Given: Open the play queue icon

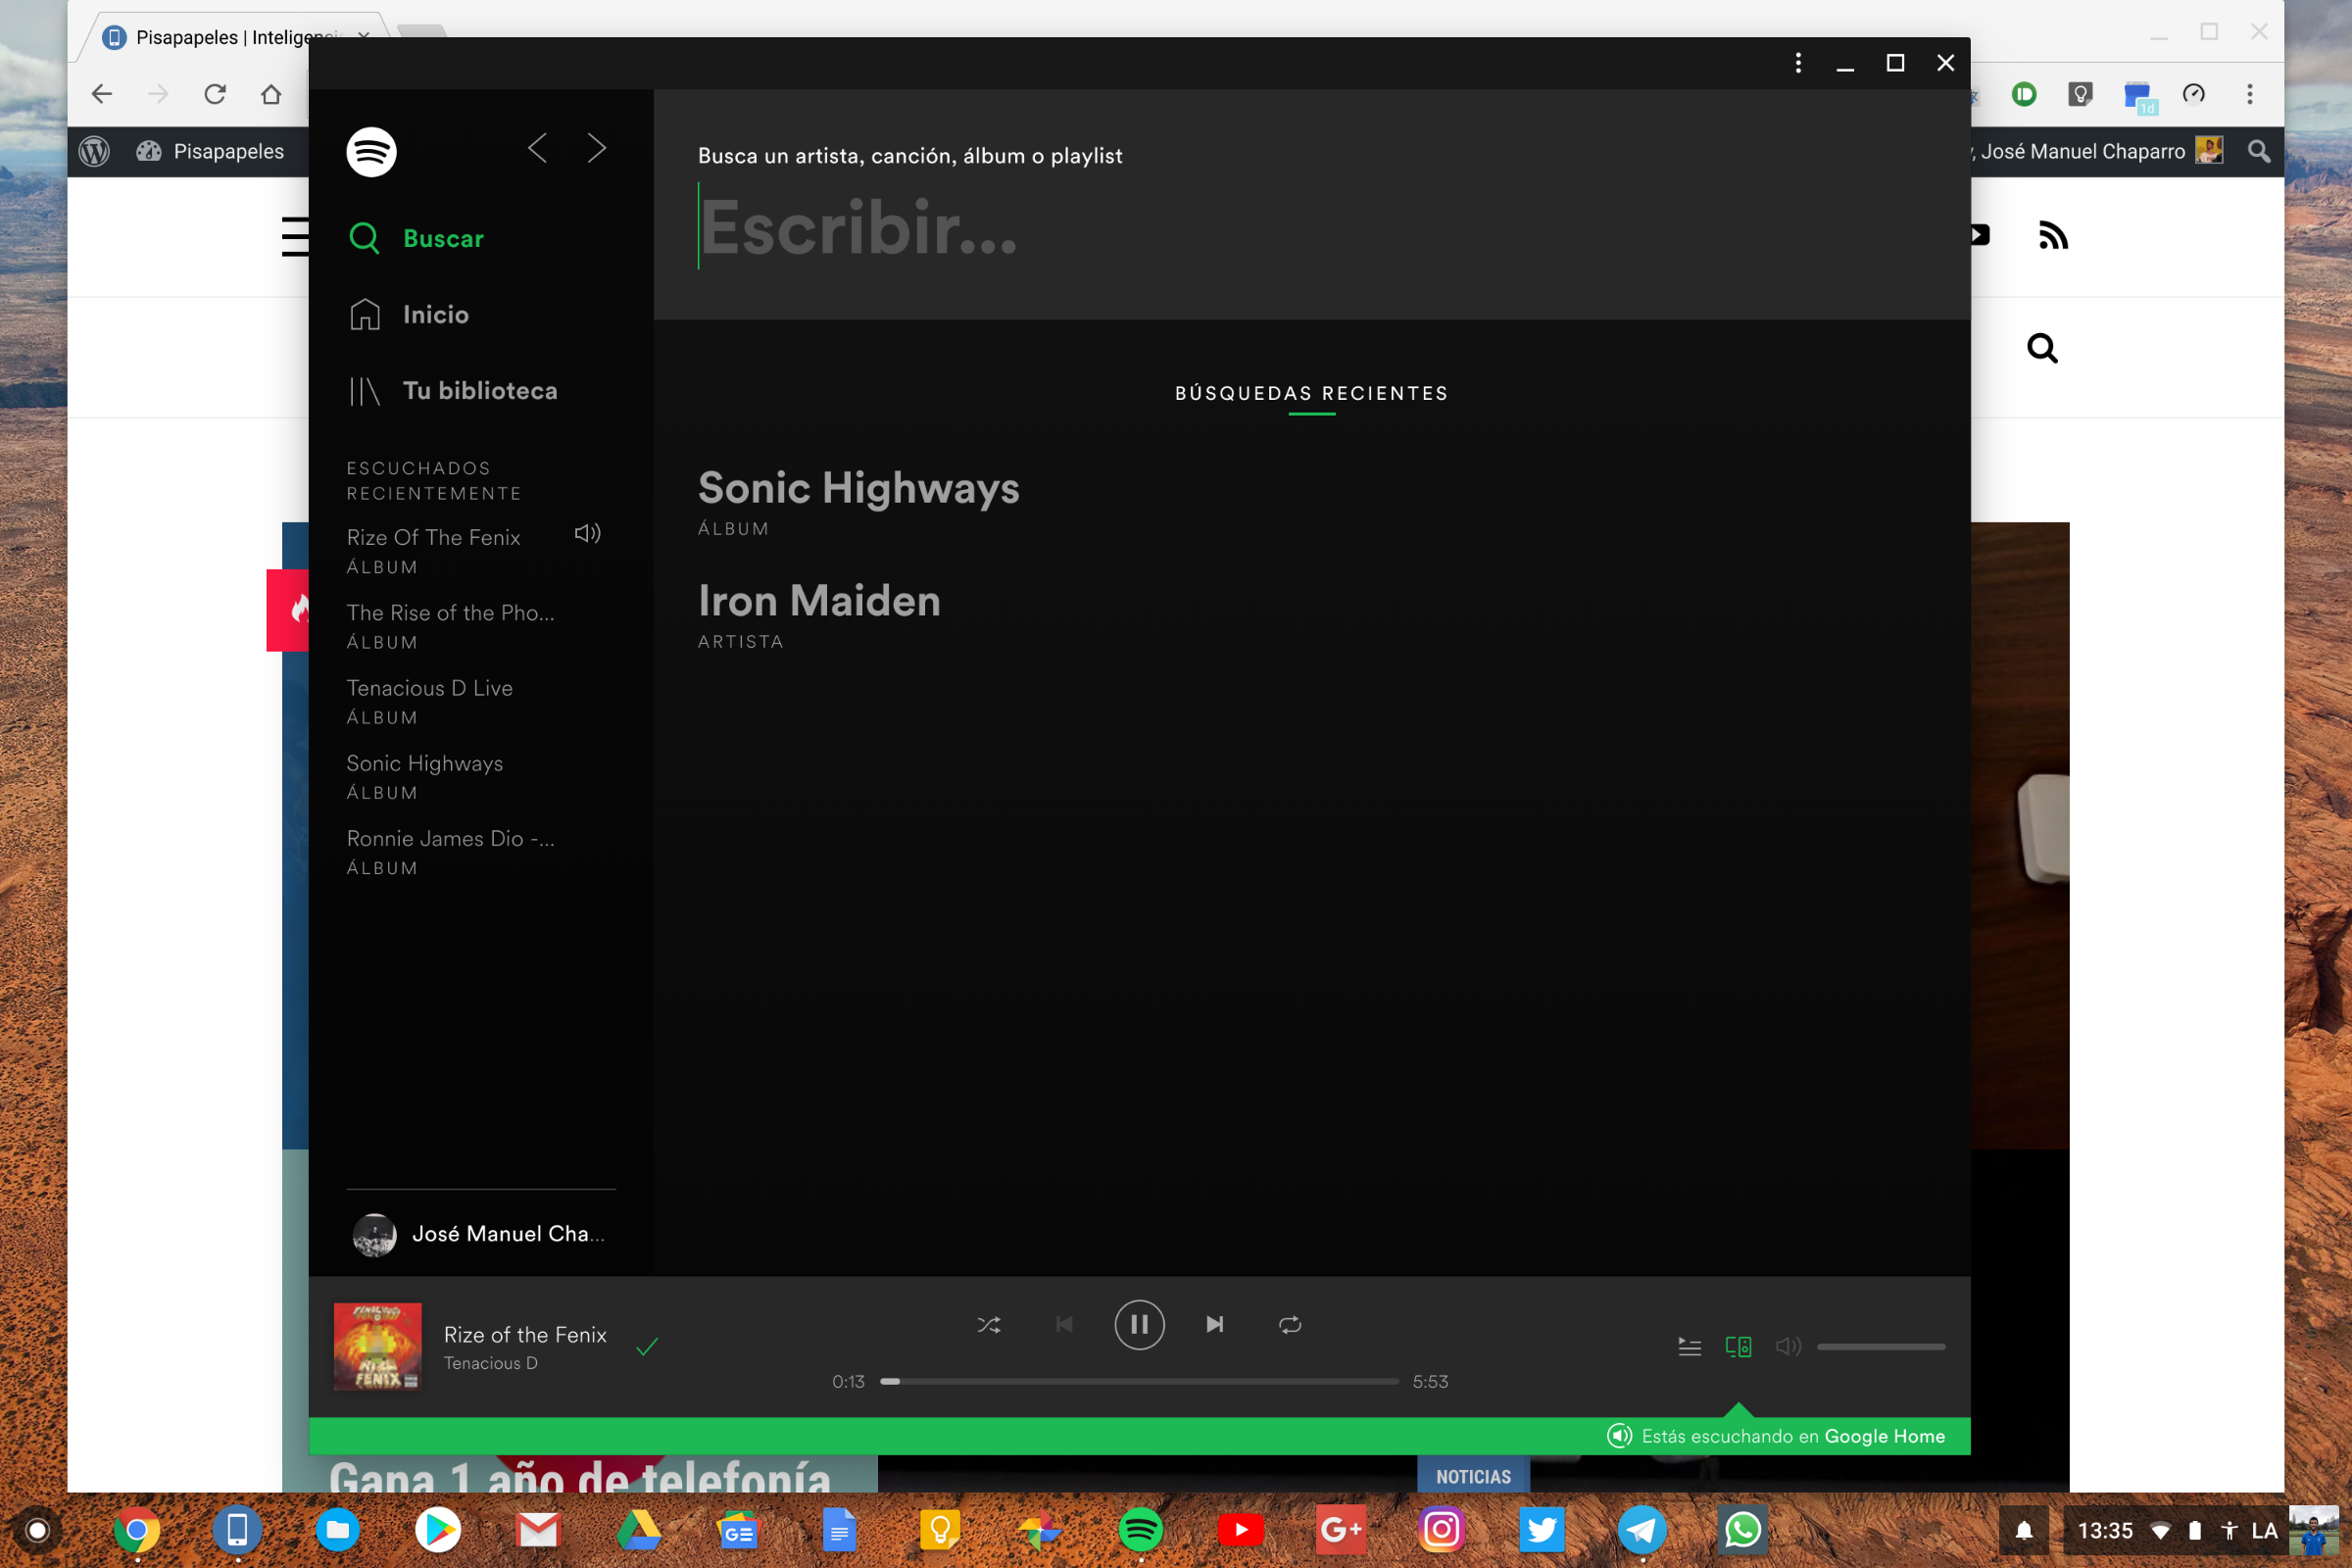Looking at the screenshot, I should (x=1689, y=1347).
